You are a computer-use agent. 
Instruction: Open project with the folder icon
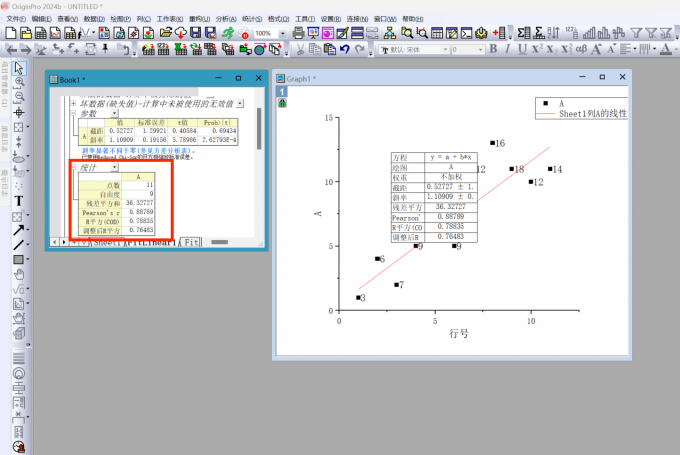[x=166, y=33]
